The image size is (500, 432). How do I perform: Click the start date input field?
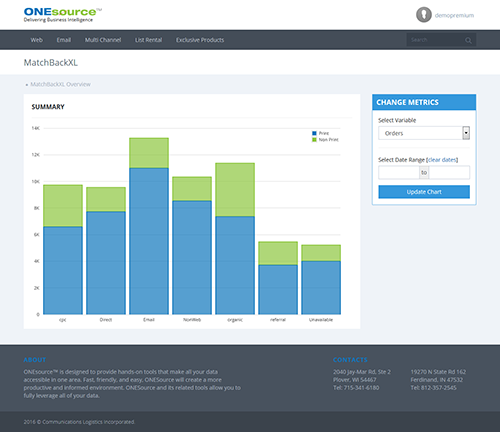pyautogui.click(x=399, y=173)
